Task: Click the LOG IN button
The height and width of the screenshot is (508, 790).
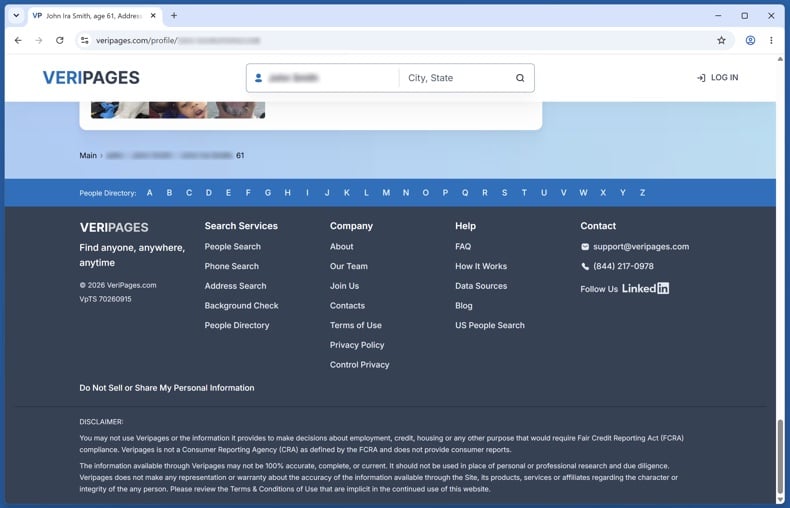Action: tap(717, 78)
